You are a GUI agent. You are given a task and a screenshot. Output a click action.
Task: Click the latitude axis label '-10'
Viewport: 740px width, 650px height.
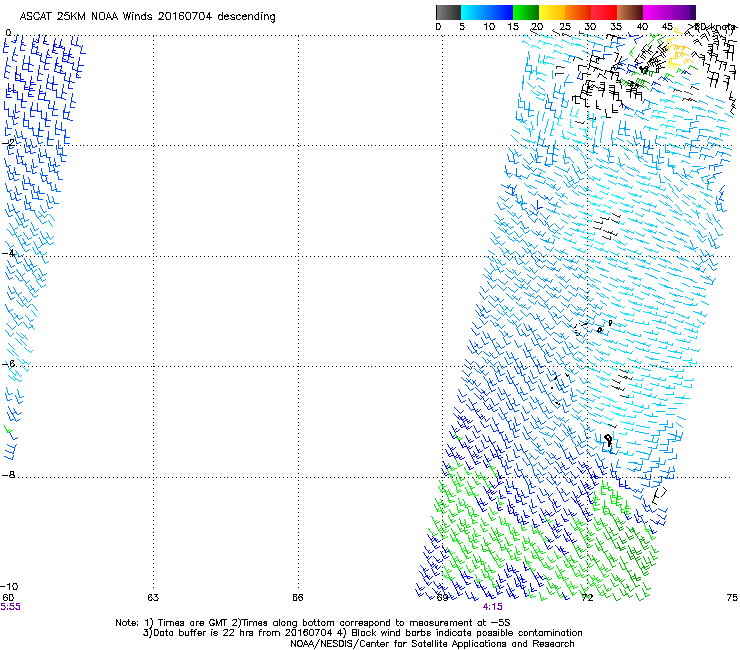click(10, 586)
